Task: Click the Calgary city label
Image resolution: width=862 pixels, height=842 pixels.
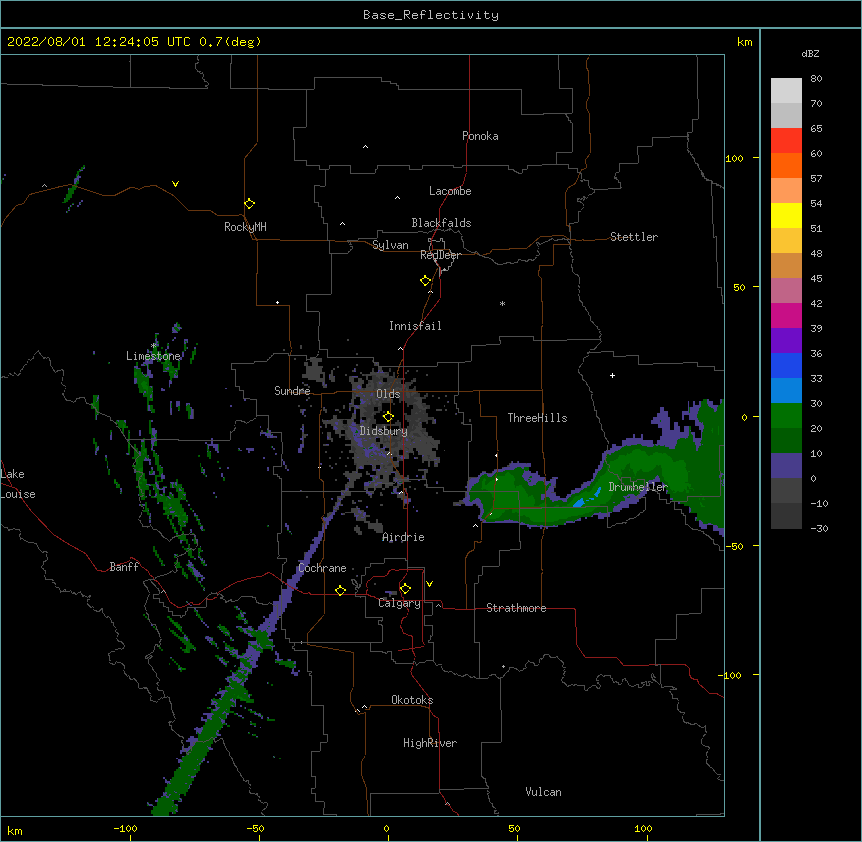Action: point(399,603)
